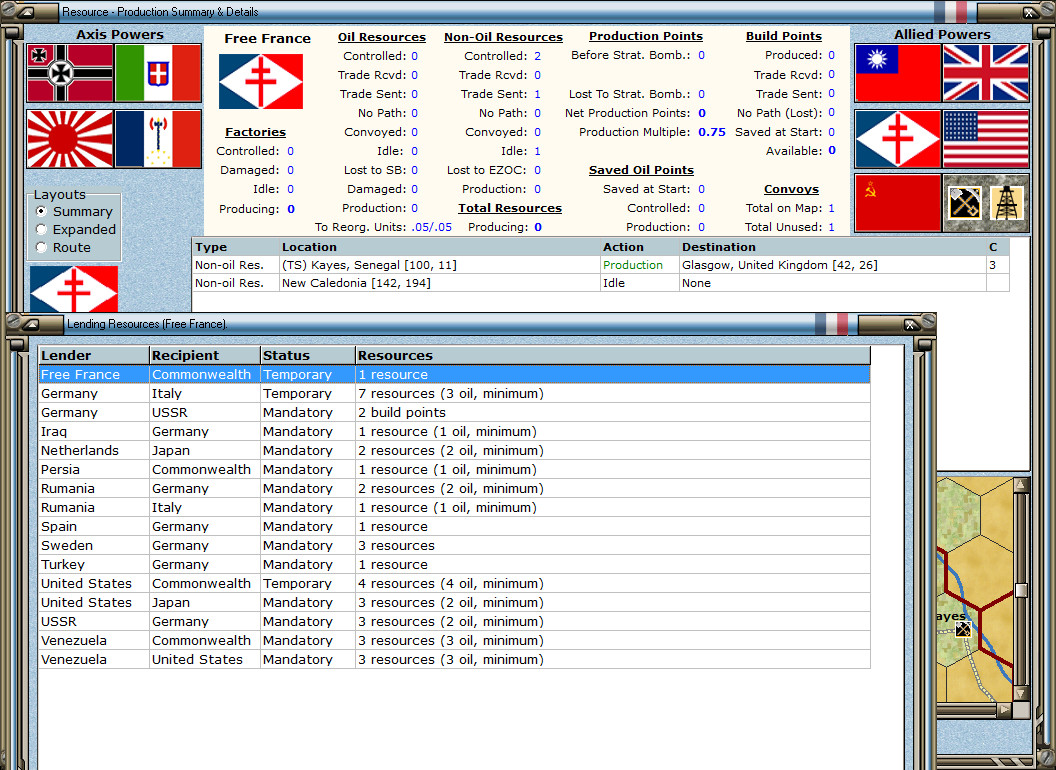This screenshot has width=1056, height=770.
Task: Click the Type column header
Action: (236, 247)
